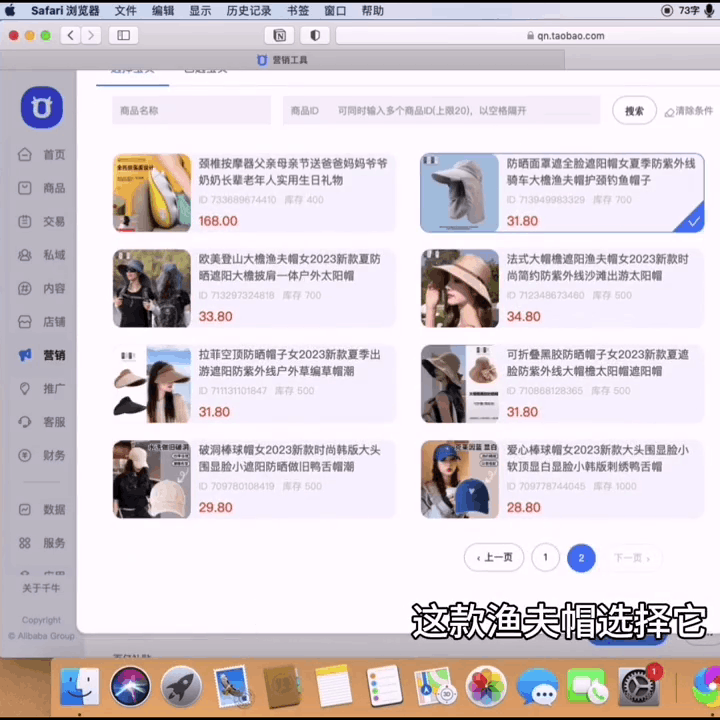Screen dimensions: 720x720
Task: Select the 破洞棒球帽 product card
Action: 254,479
